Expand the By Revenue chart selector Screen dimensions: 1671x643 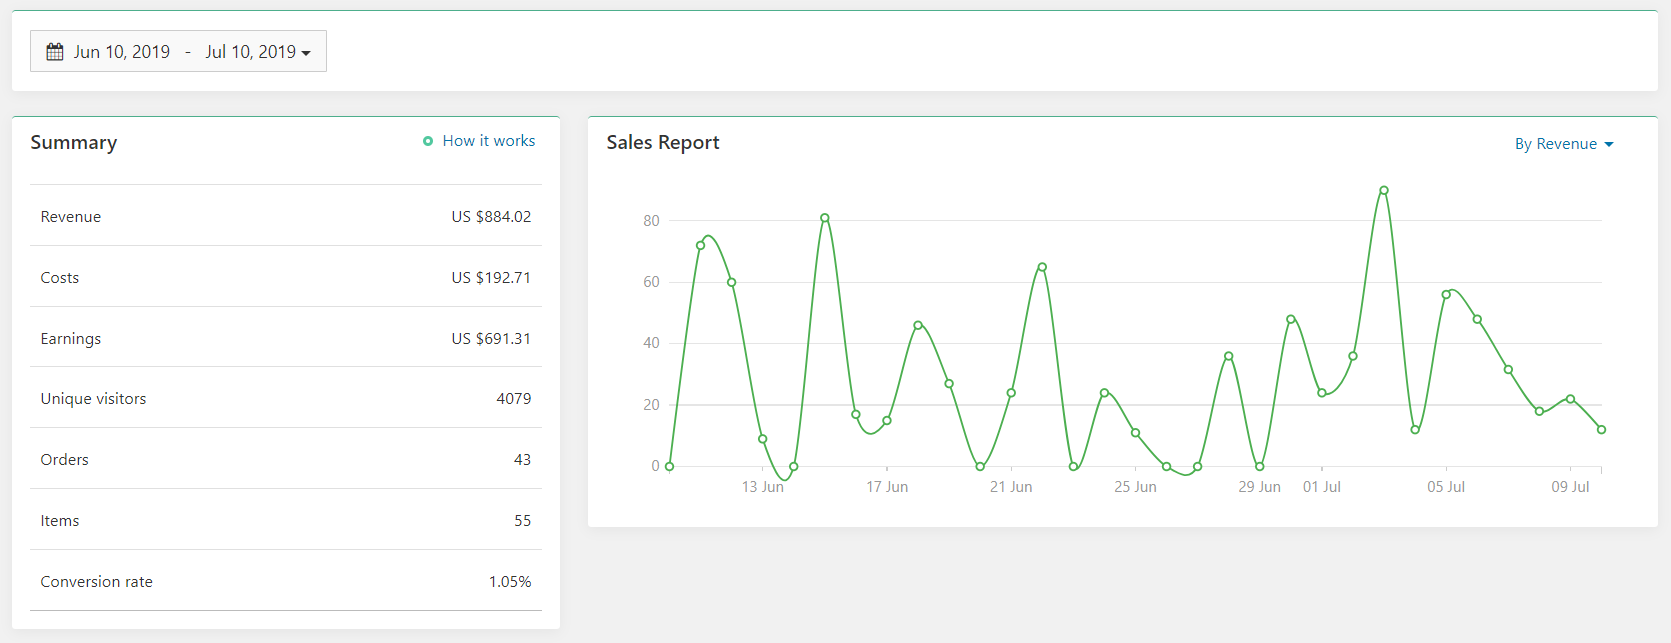click(1555, 144)
